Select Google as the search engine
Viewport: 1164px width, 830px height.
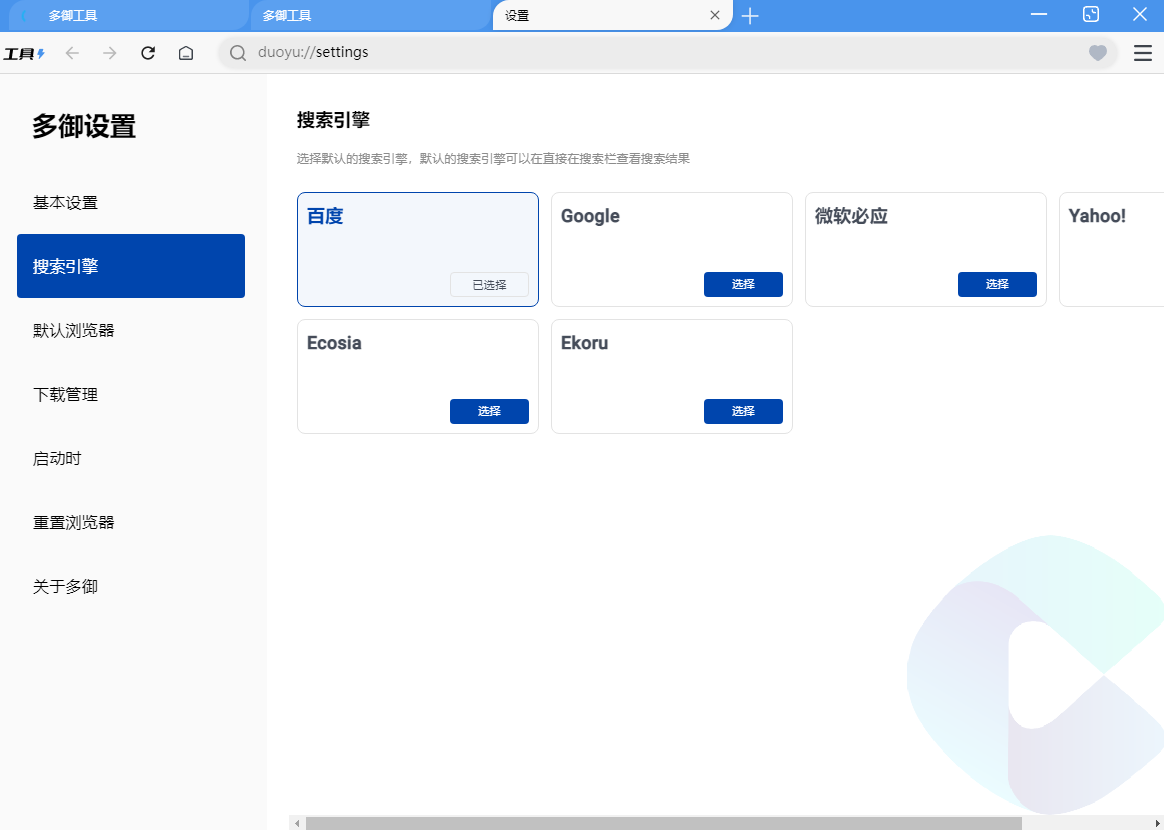coord(743,284)
